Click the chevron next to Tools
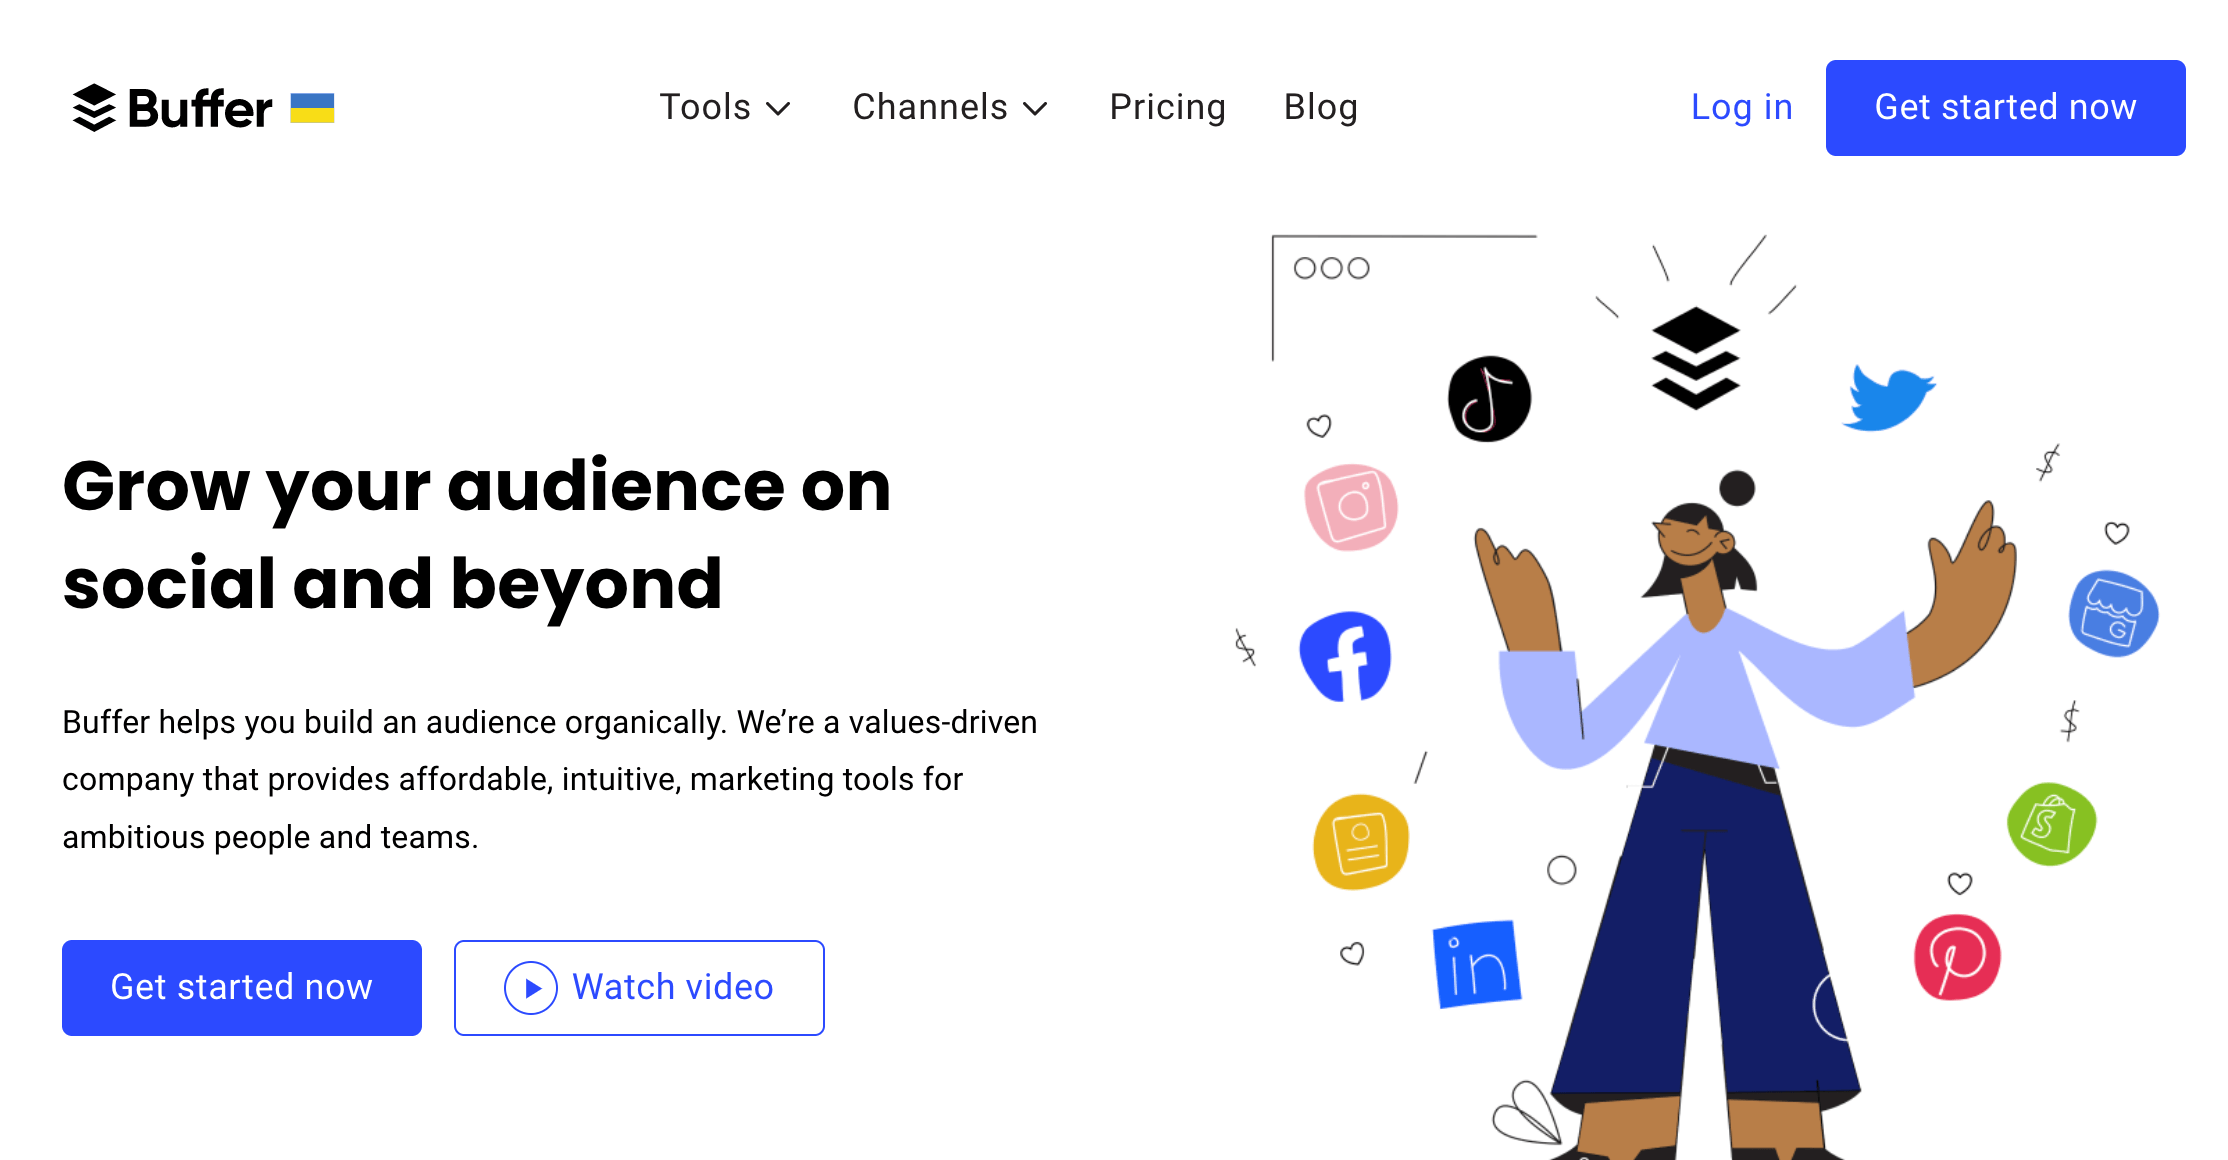Screen dimensions: 2228x1160 [780, 110]
